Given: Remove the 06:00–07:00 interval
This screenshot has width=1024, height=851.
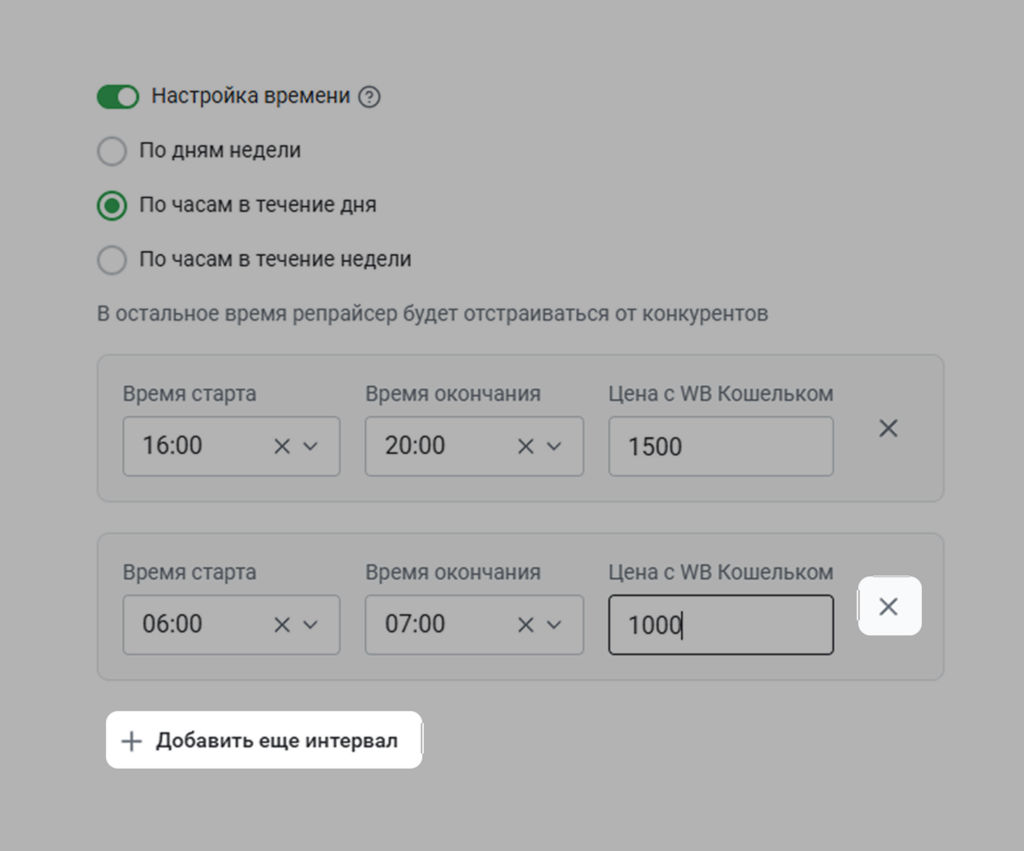Looking at the screenshot, I should coord(889,606).
